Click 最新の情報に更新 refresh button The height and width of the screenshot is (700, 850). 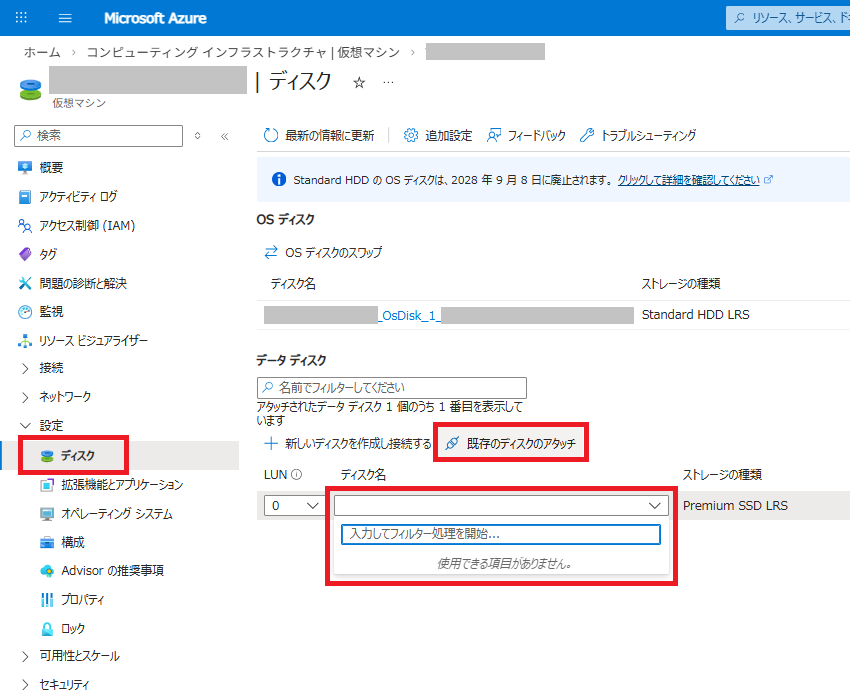[x=319, y=135]
